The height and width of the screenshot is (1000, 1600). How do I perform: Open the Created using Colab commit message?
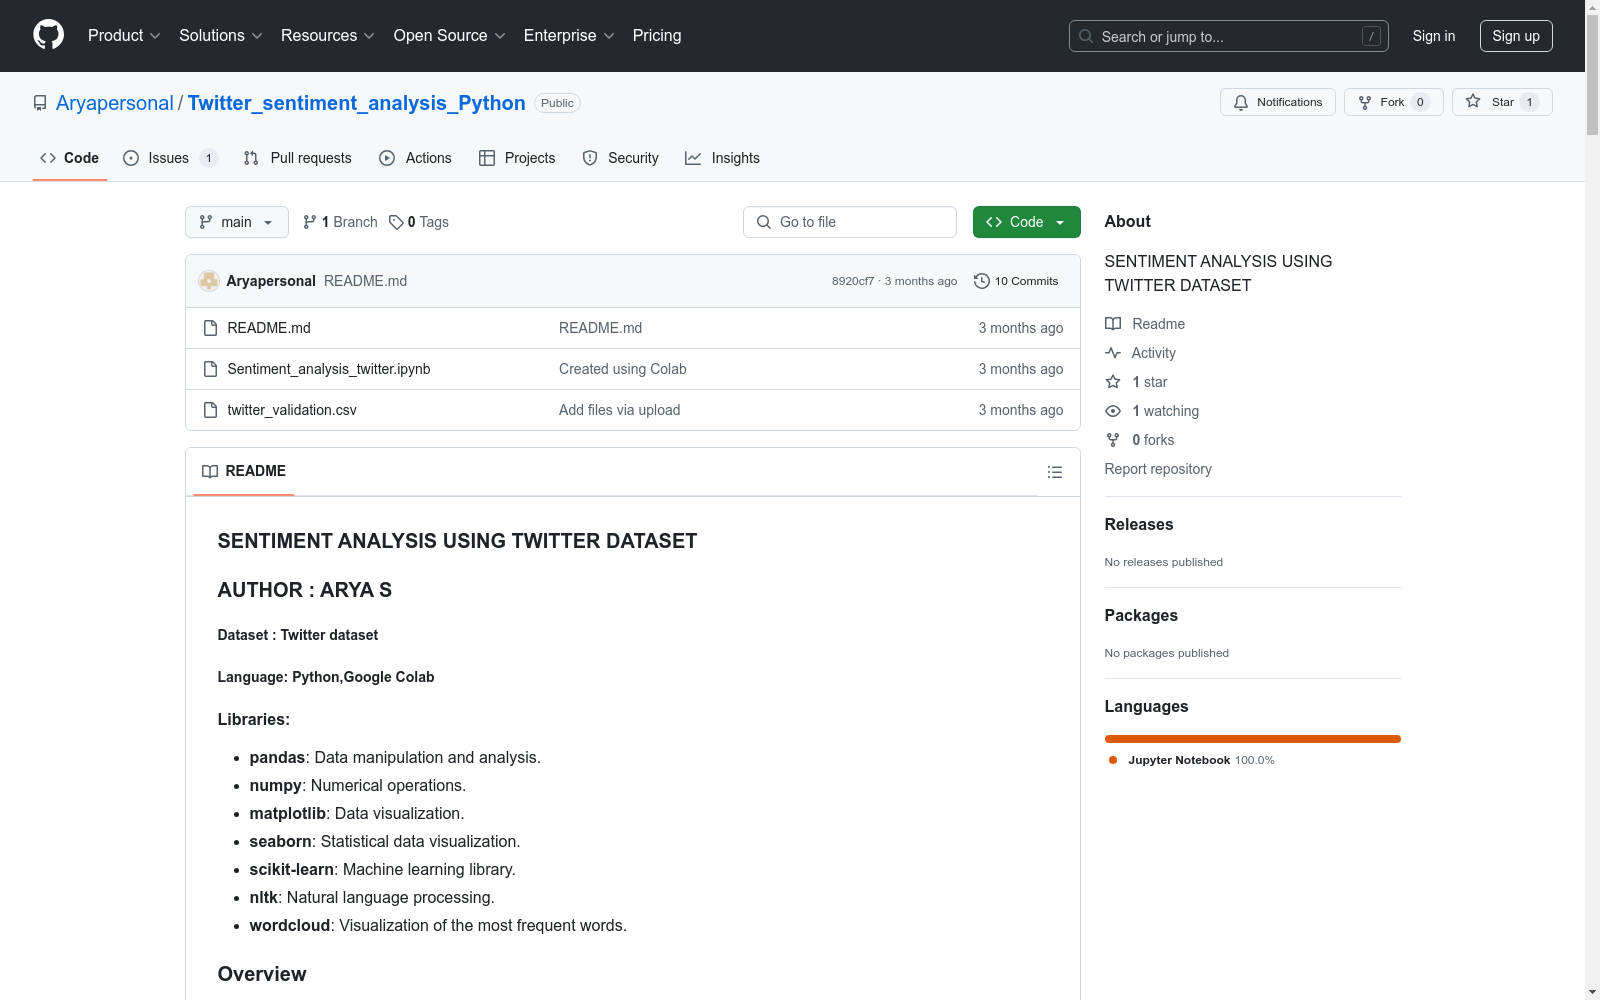pyautogui.click(x=623, y=369)
